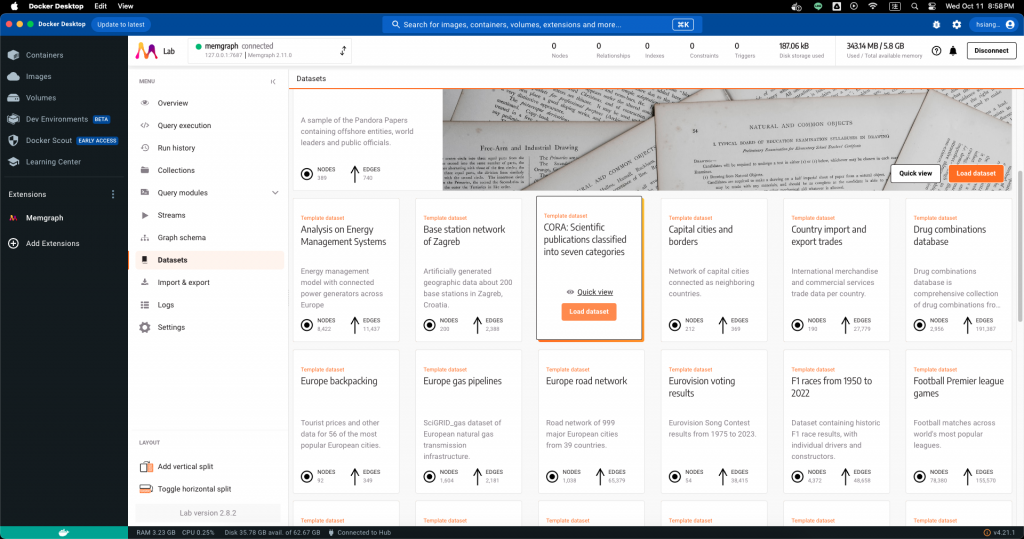Open the Datasets tab
This screenshot has height=539, width=1024.
click(x=311, y=78)
